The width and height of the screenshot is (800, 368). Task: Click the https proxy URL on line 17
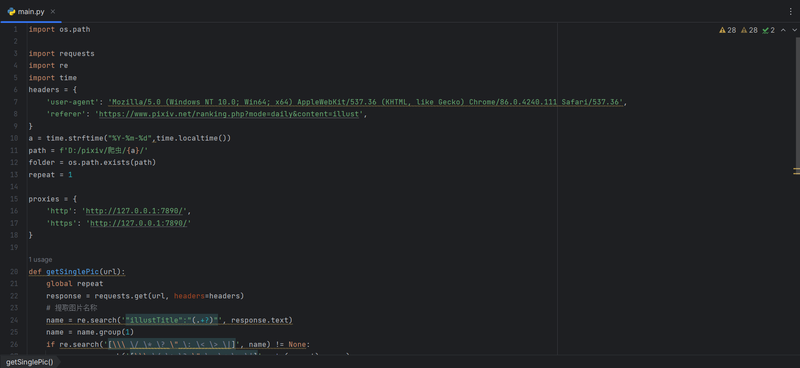click(138, 223)
